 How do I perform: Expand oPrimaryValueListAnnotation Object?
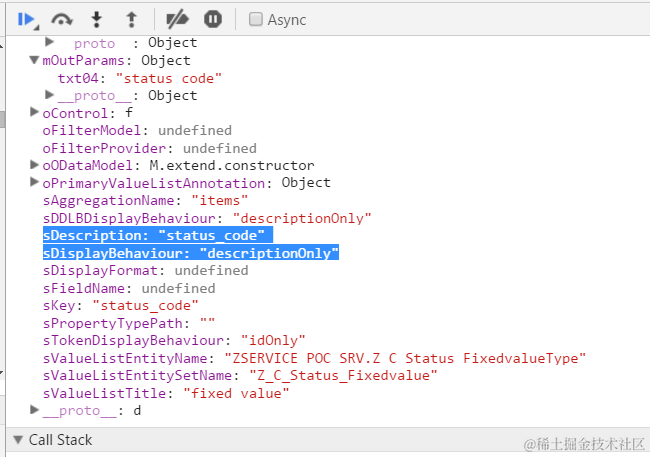tap(34, 182)
